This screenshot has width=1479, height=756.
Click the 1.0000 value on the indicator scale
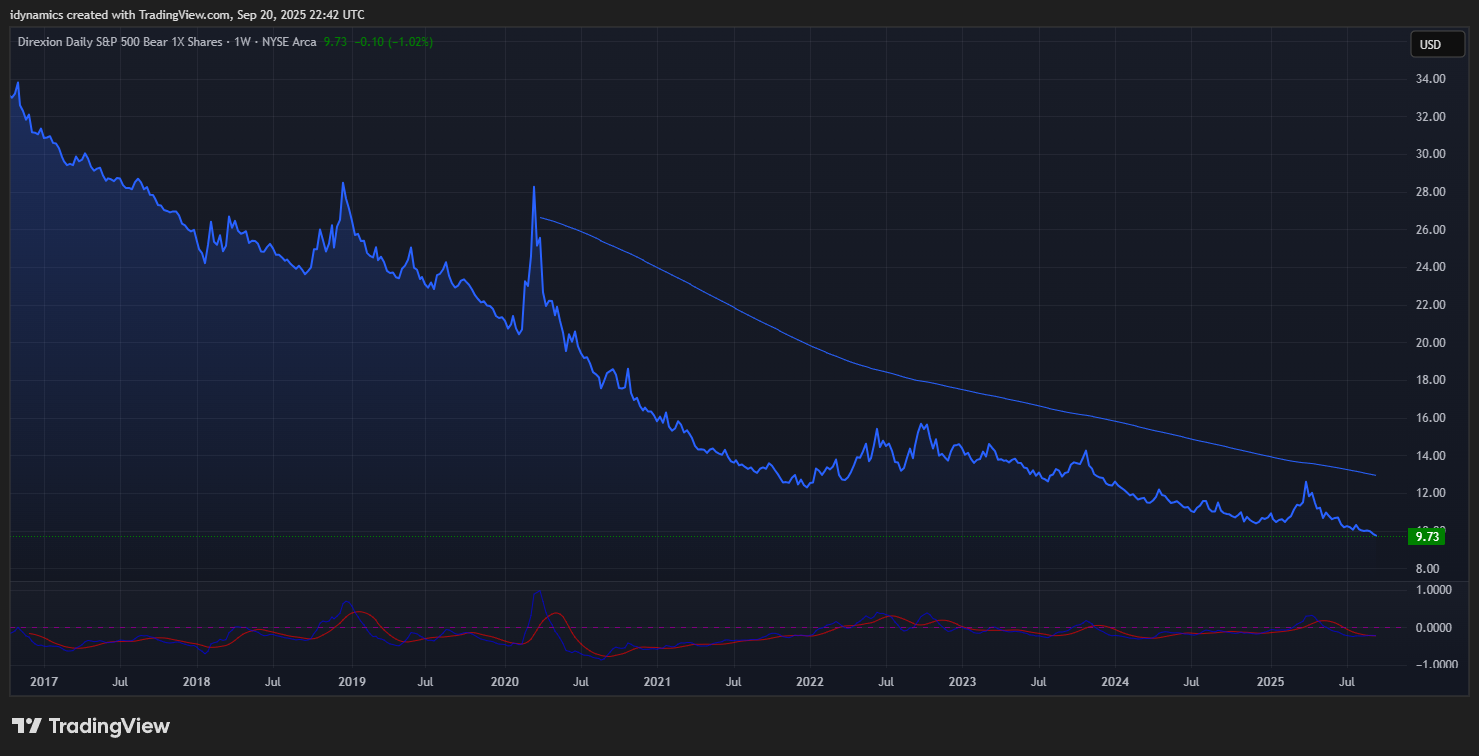[x=1431, y=590]
